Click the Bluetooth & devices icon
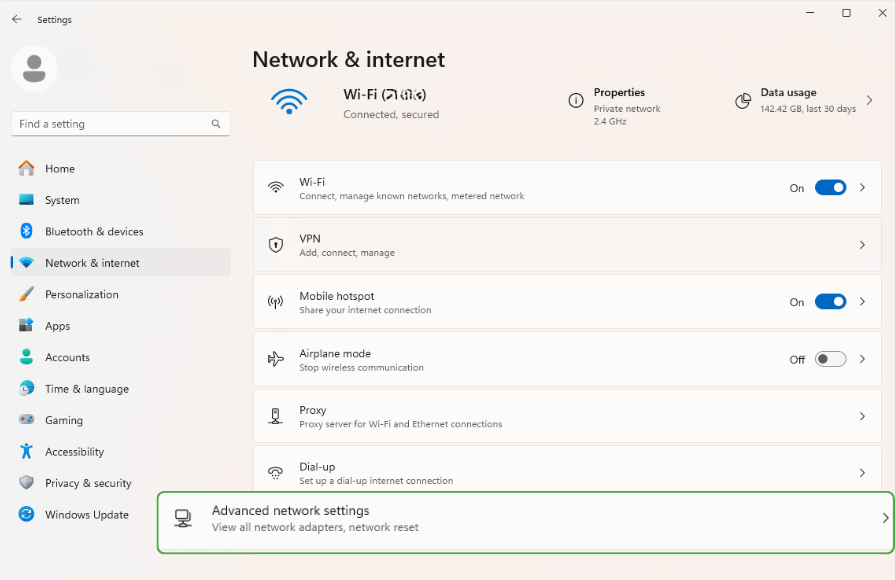 [x=26, y=231]
